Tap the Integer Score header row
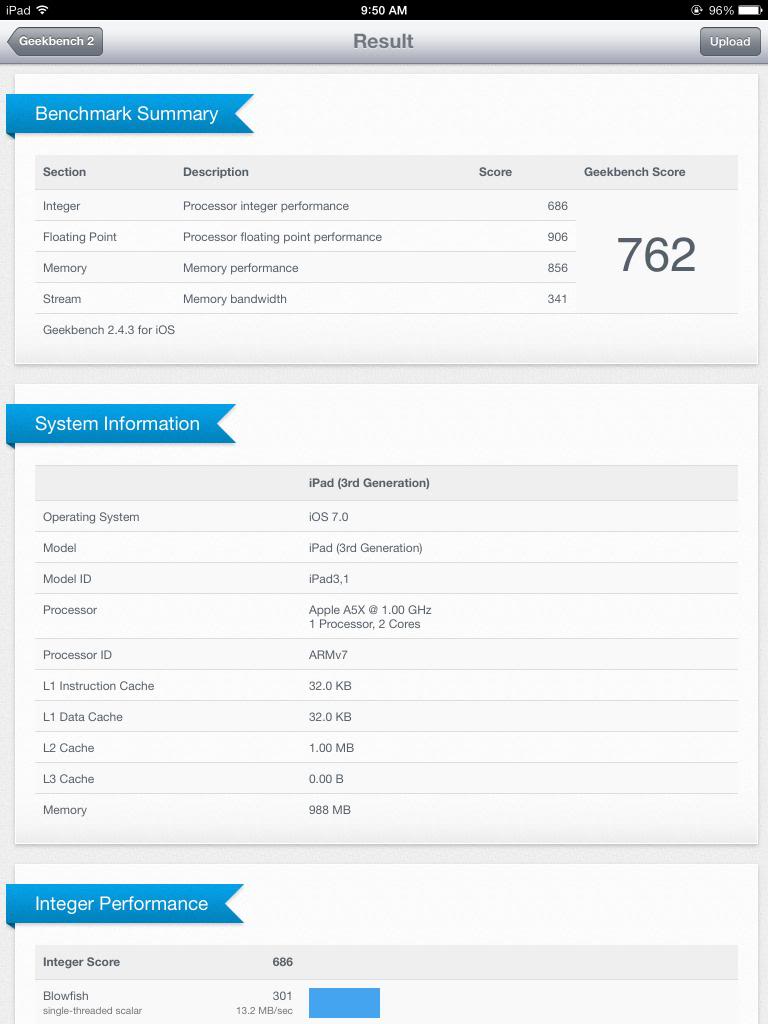The width and height of the screenshot is (768, 1024). pyautogui.click(x=387, y=962)
